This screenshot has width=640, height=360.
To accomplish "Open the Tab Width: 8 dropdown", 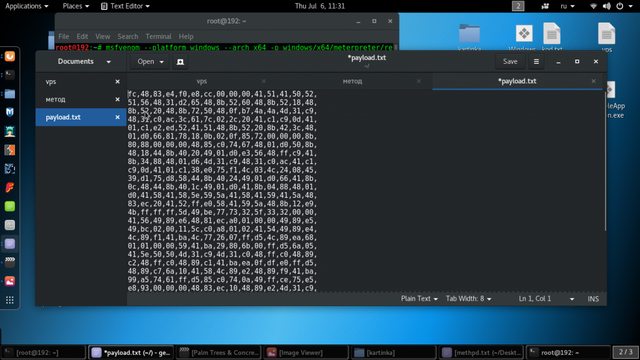I will 469,299.
